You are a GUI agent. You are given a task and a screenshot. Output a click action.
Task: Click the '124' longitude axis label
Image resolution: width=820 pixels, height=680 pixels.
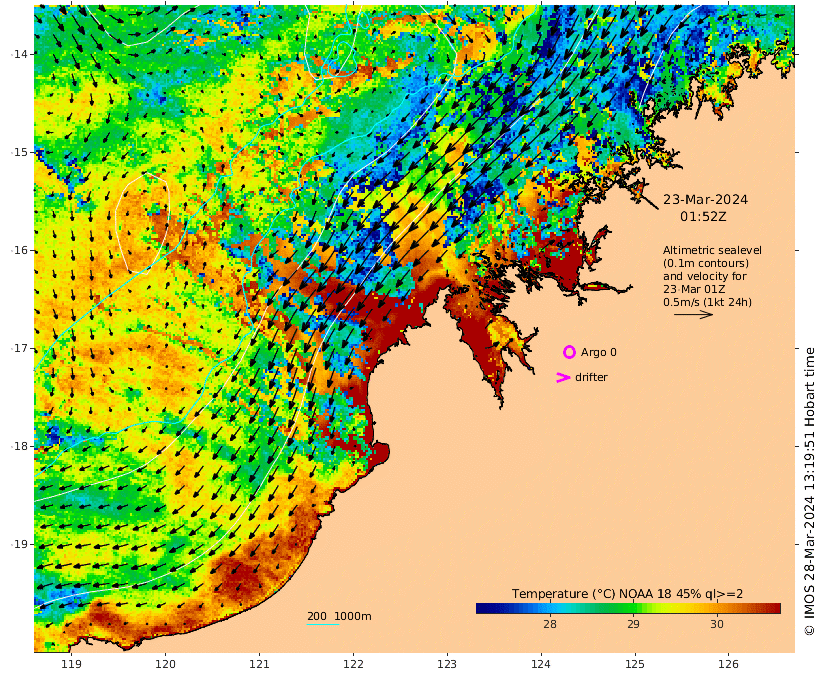click(541, 664)
